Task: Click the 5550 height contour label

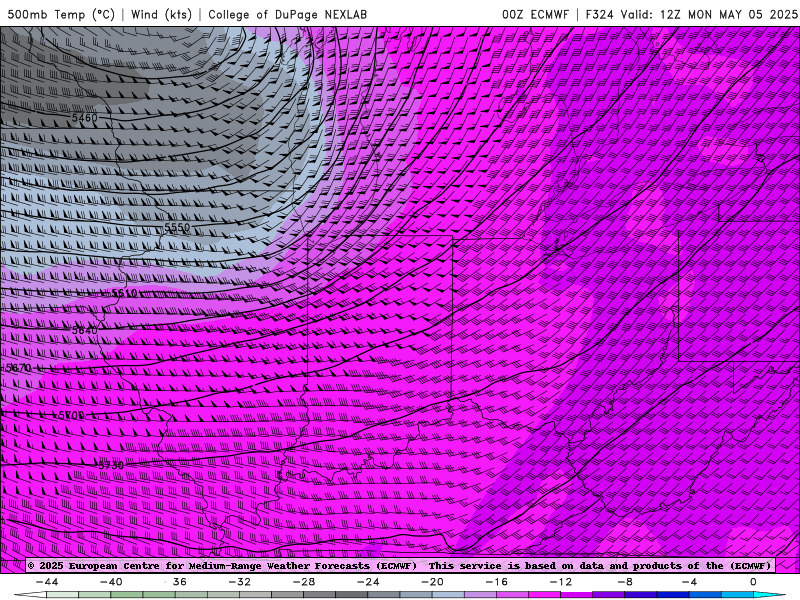Action: coord(177,227)
